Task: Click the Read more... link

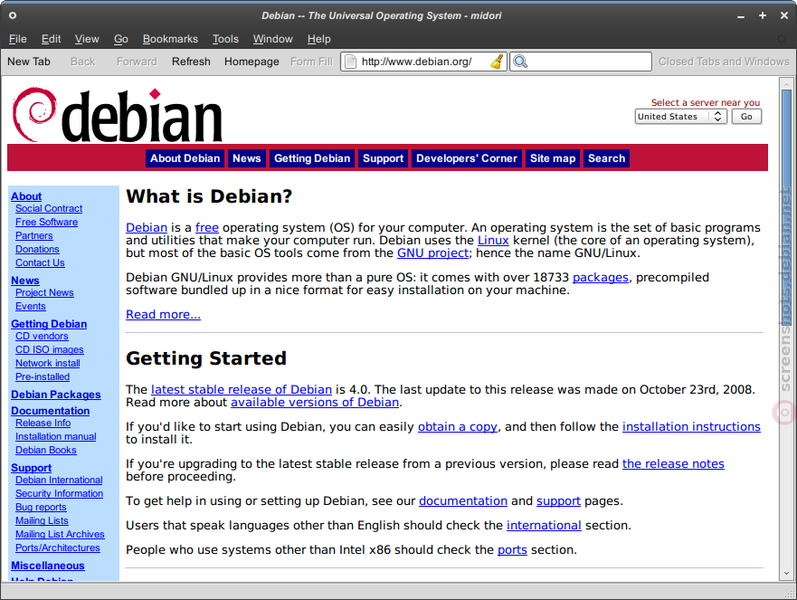Action: coord(163,314)
